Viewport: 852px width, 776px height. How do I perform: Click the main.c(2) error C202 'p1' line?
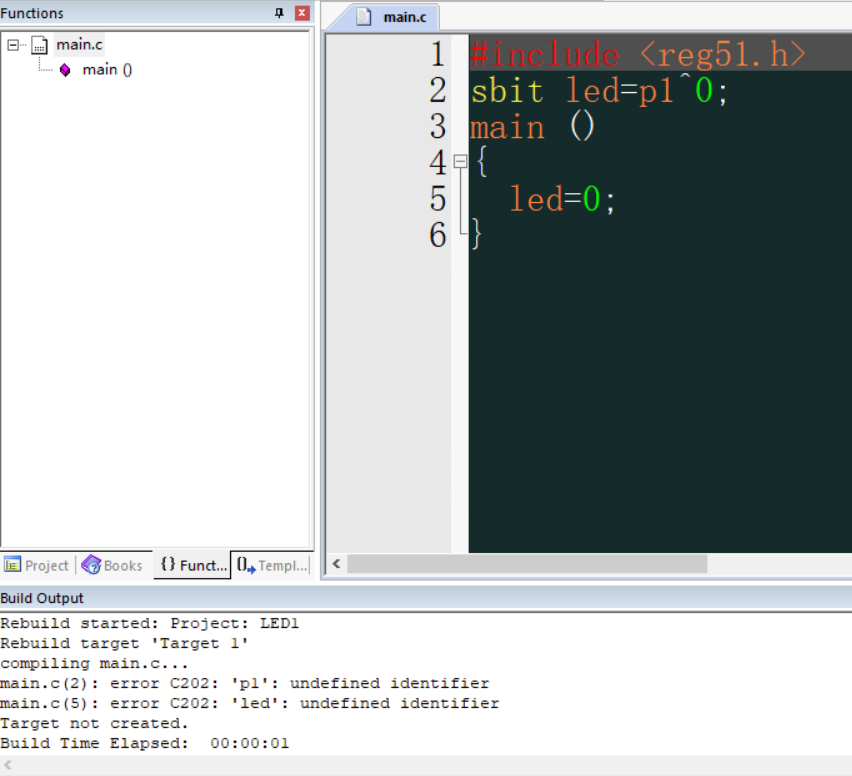point(245,683)
